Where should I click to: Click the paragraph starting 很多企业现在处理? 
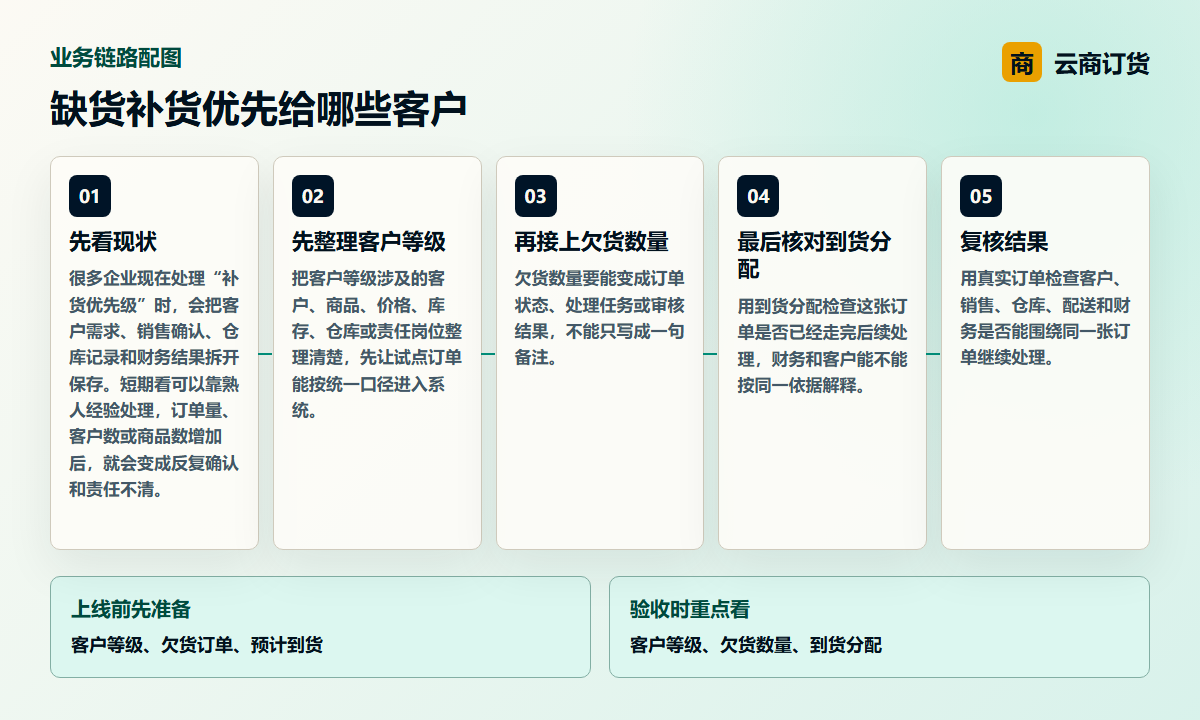(154, 384)
